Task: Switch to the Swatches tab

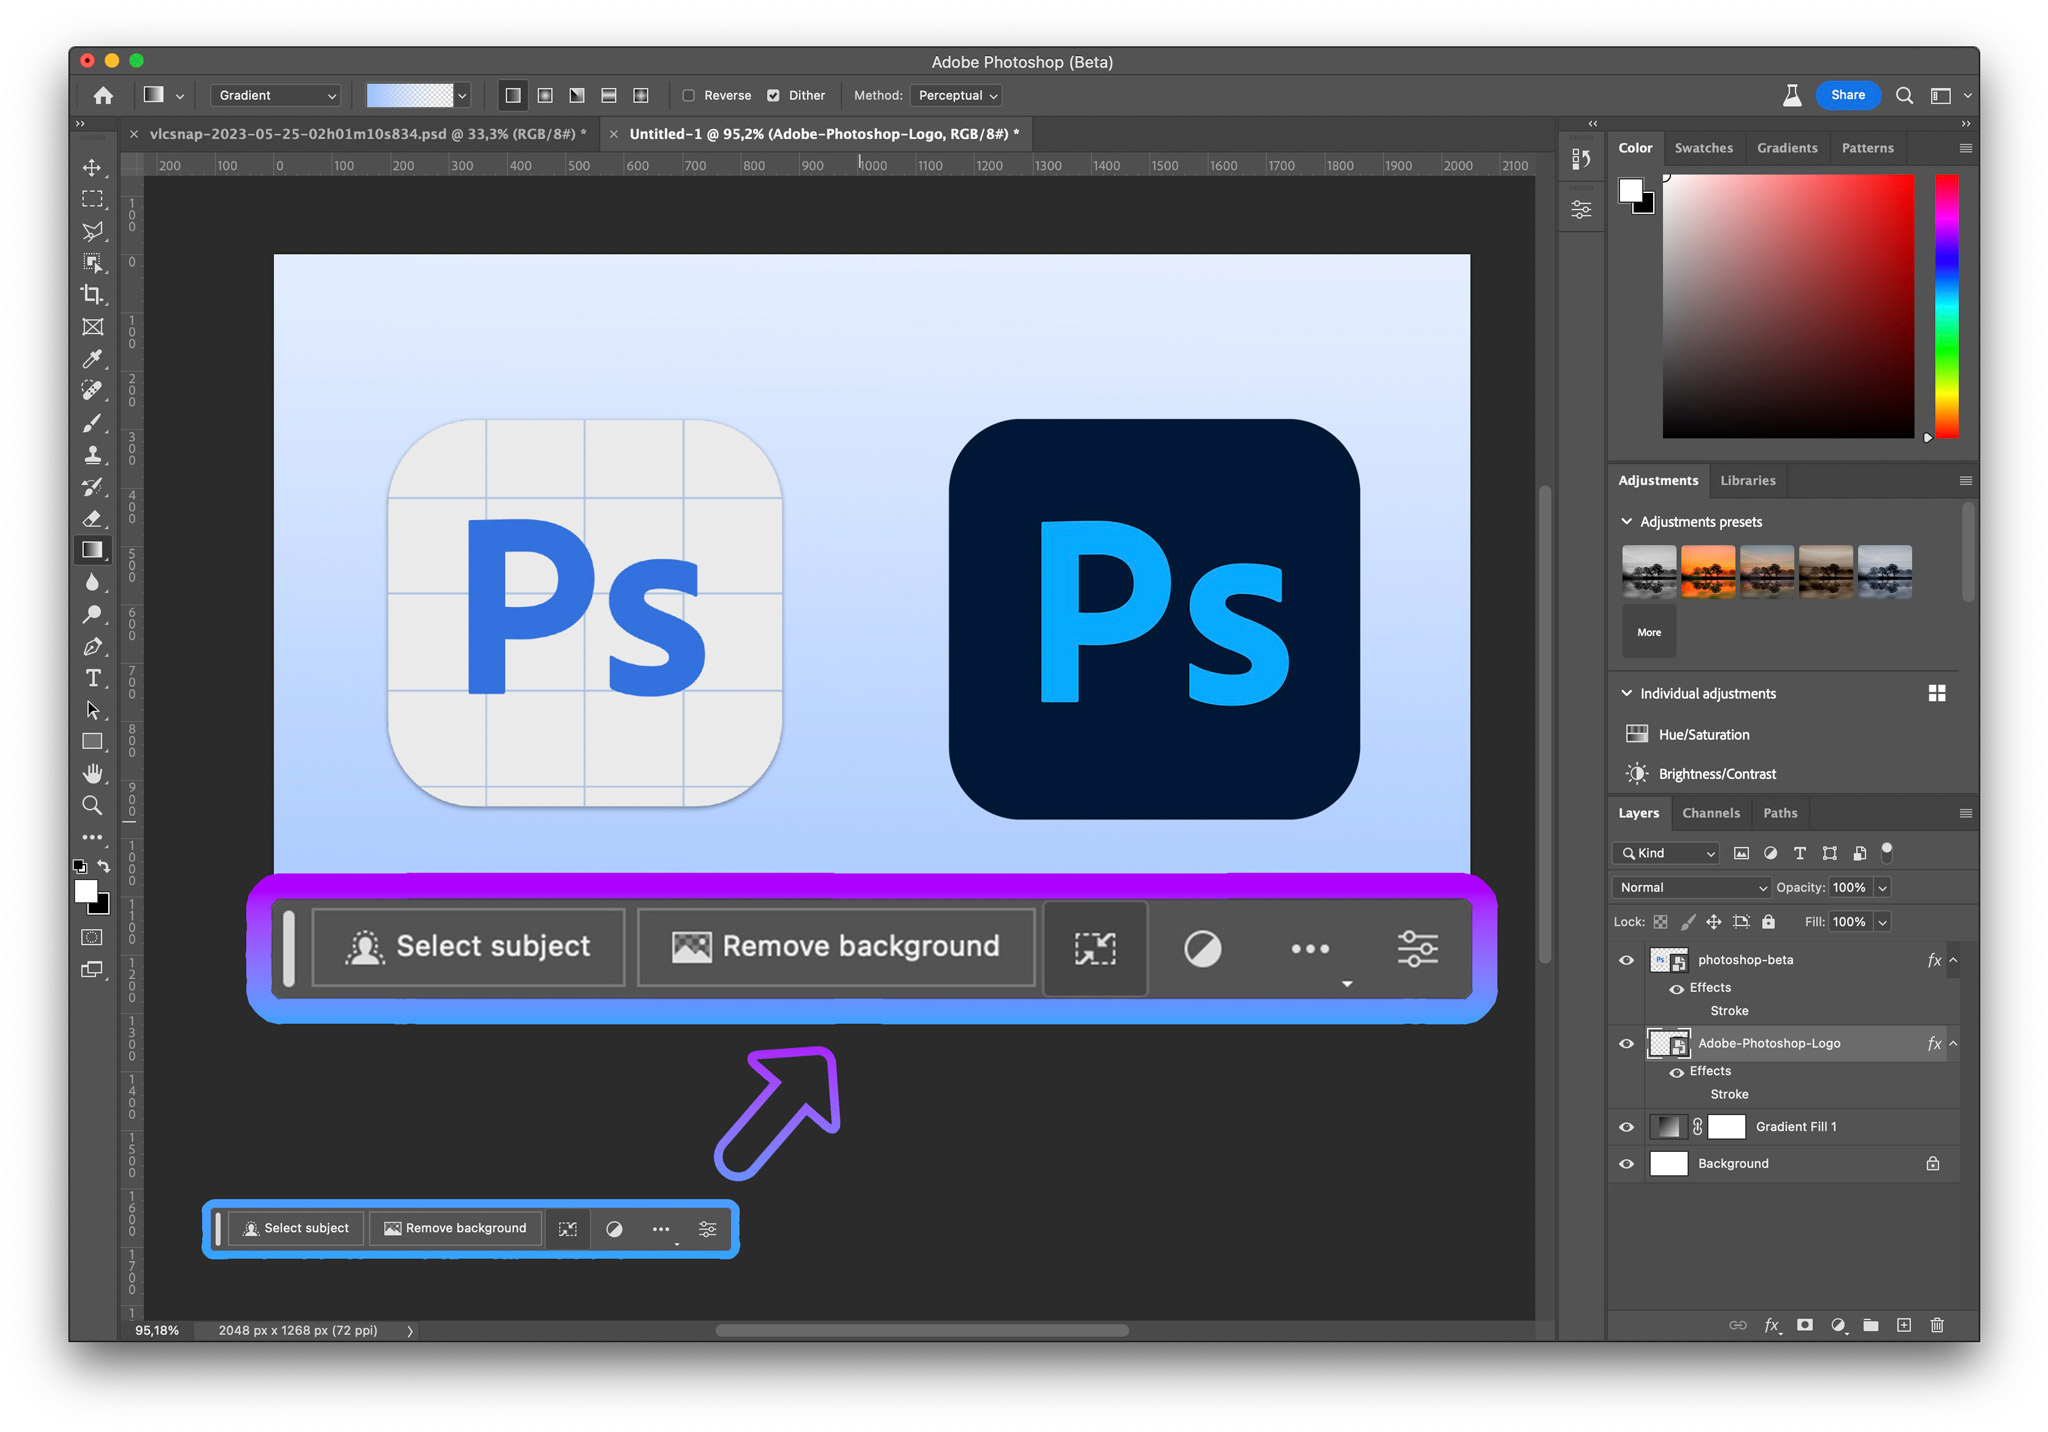Action: [1703, 148]
